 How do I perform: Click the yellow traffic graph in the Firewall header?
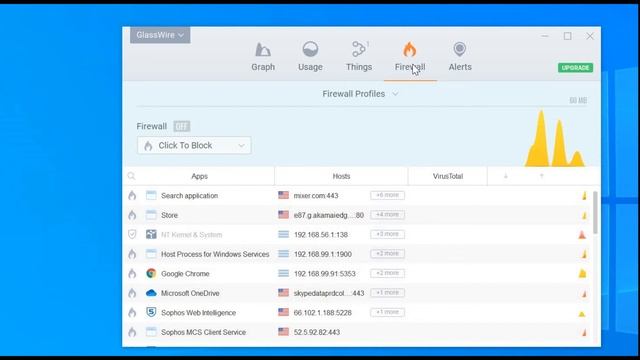(555, 138)
